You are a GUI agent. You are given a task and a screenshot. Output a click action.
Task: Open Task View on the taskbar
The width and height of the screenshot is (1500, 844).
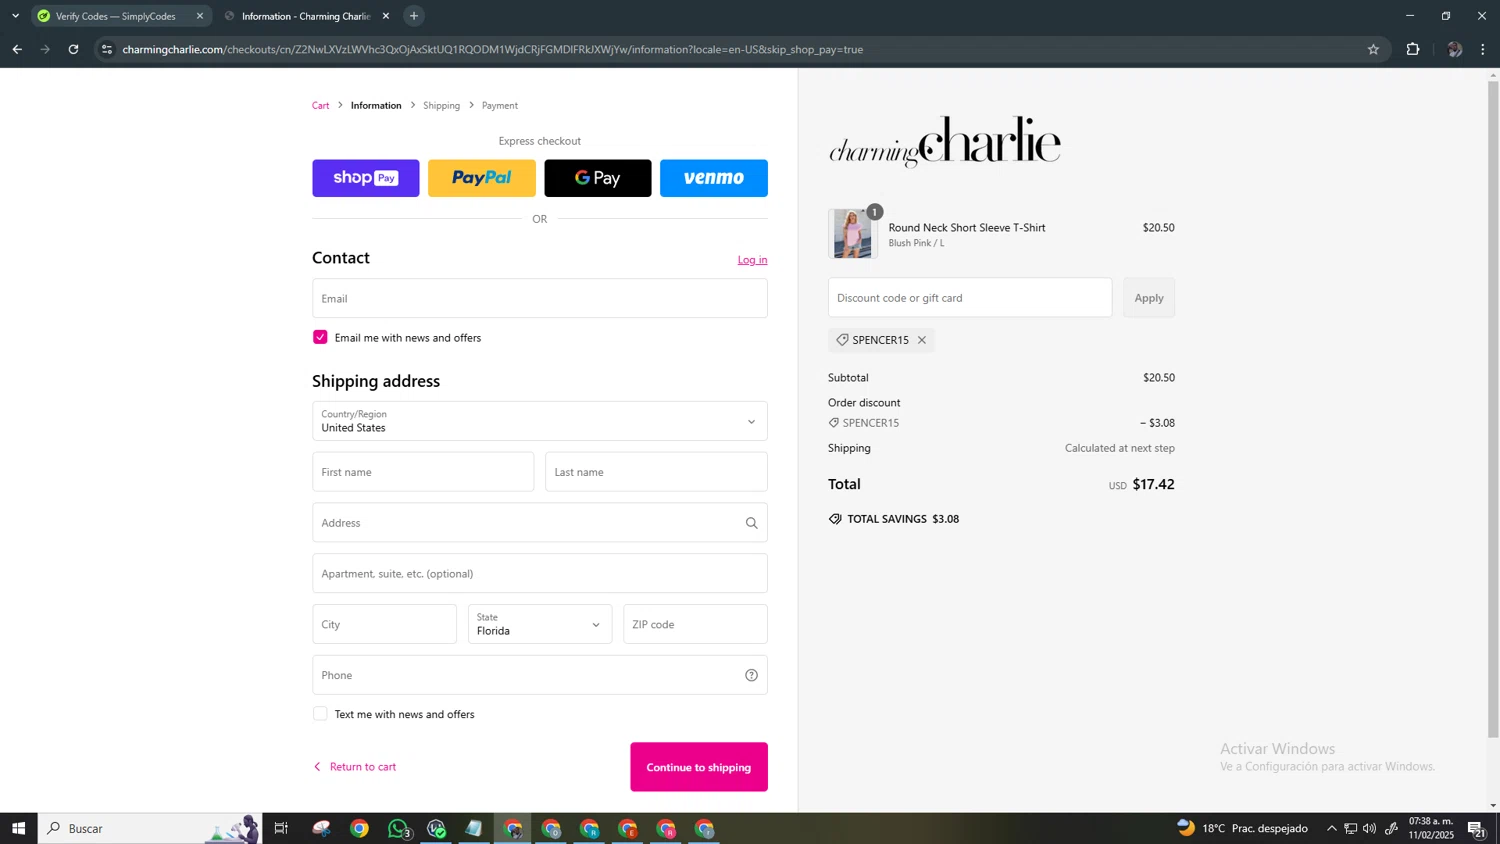coord(281,828)
